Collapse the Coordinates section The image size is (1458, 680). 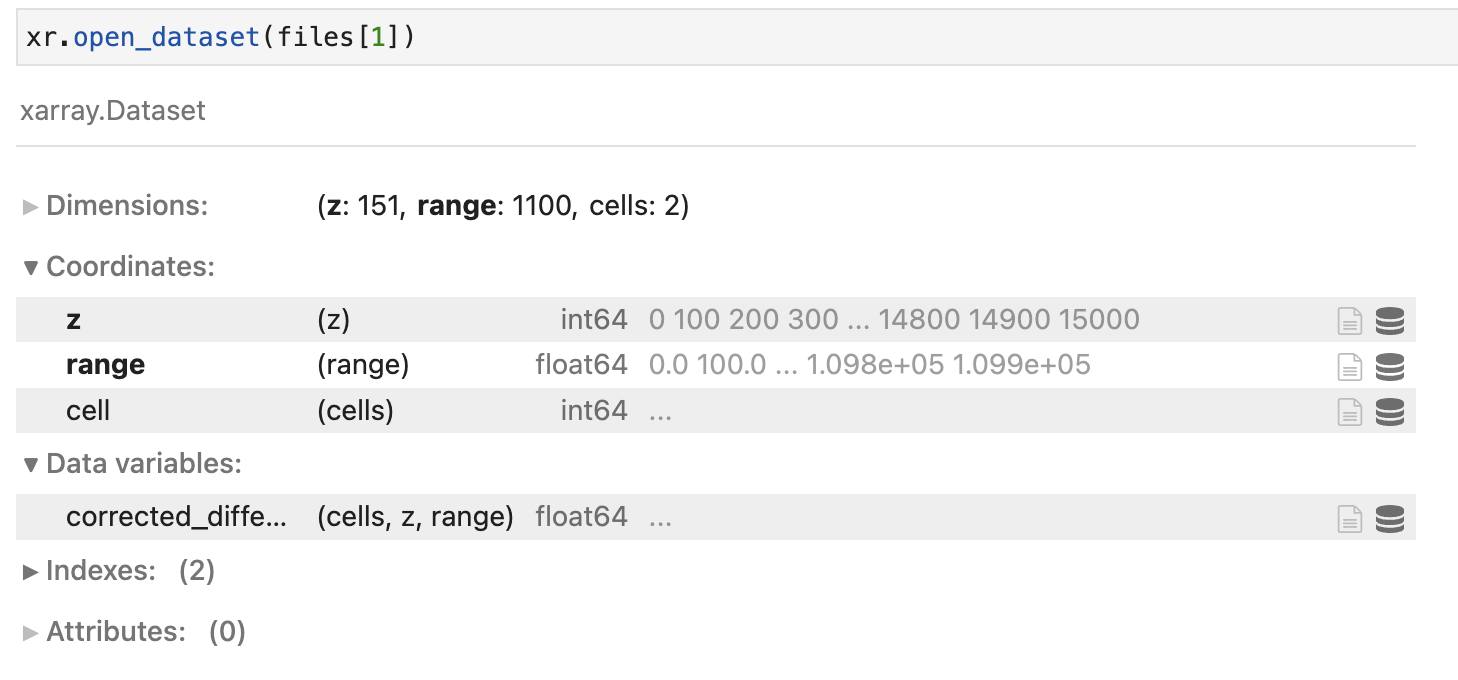pos(118,267)
